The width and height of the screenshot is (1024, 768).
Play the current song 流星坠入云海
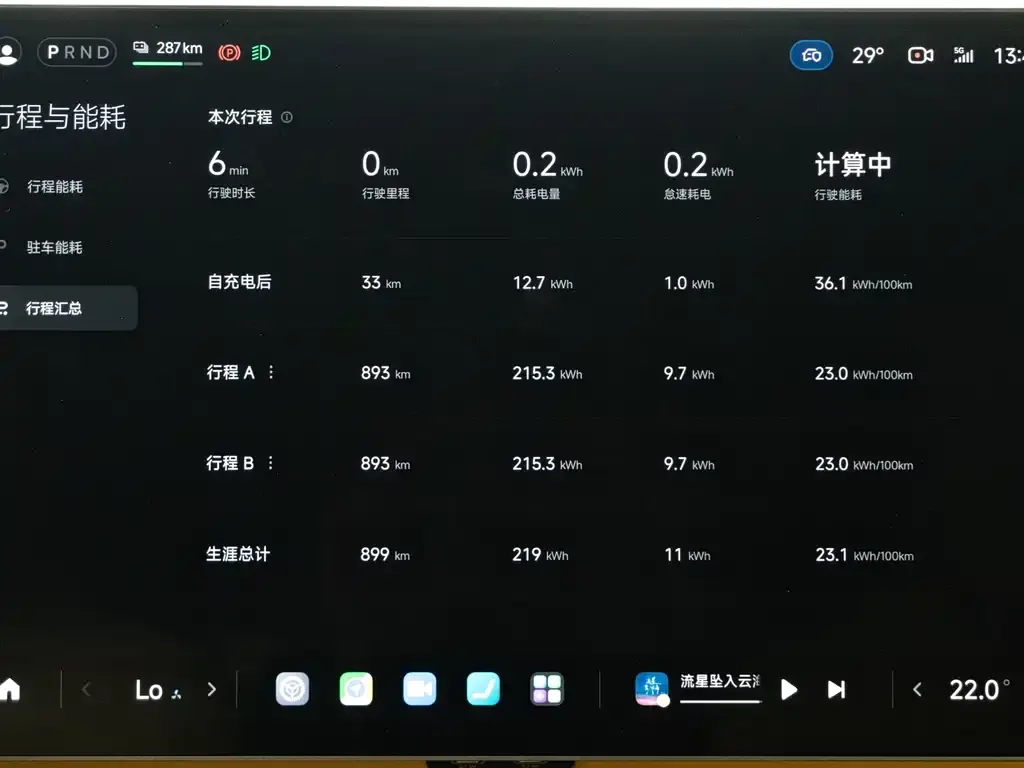(x=789, y=689)
